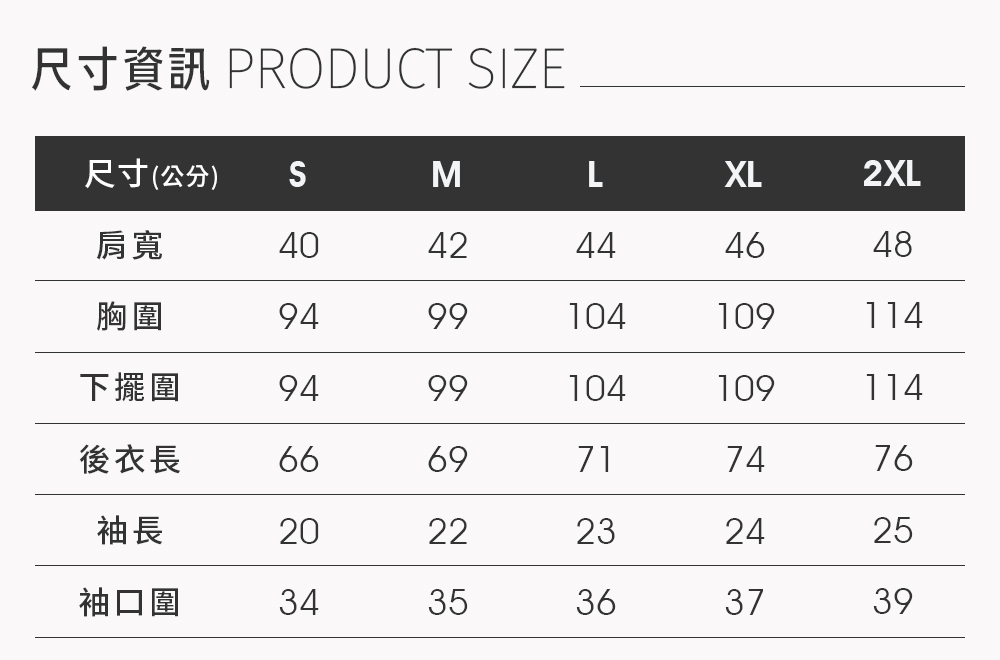The height and width of the screenshot is (660, 1000).
Task: Select the XL size column header
Action: click(744, 174)
